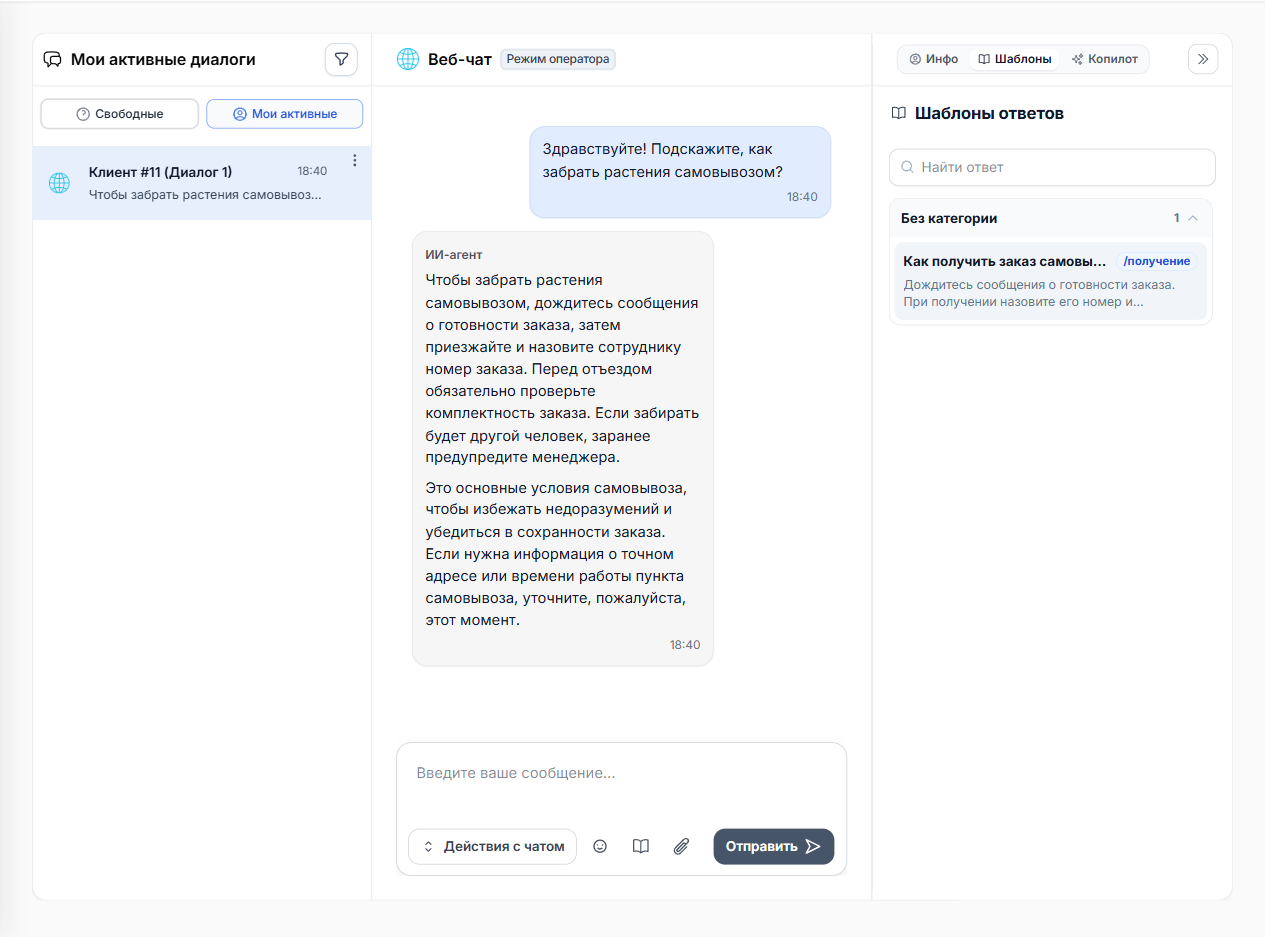Switch to the Свободные dialogs toggle

pos(120,114)
